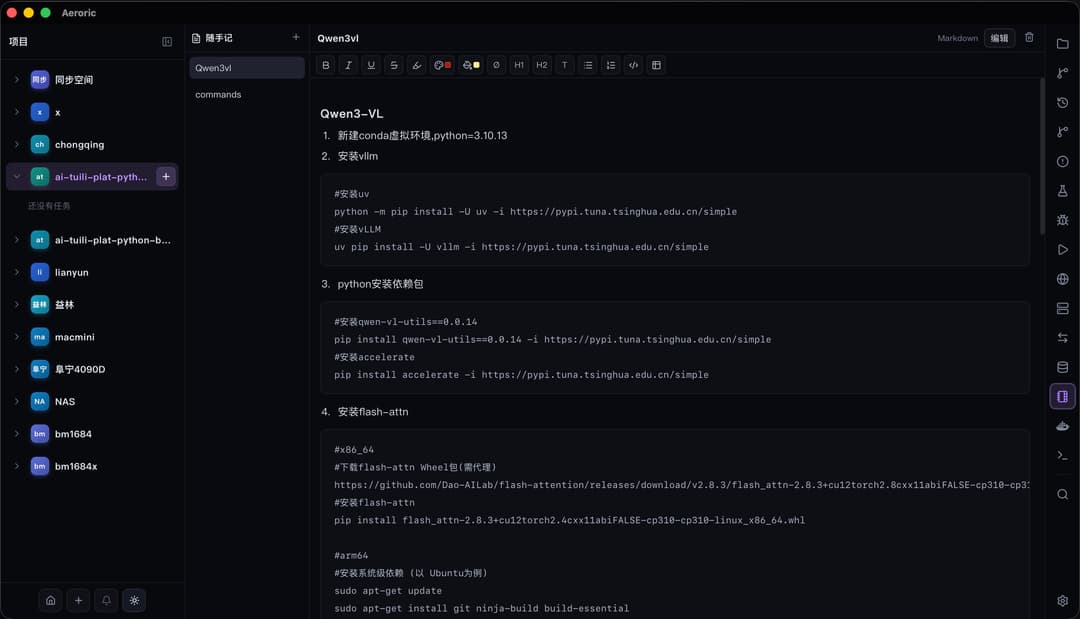The image size is (1080, 619).
Task: Open the issues alert circle icon
Action: [1063, 161]
